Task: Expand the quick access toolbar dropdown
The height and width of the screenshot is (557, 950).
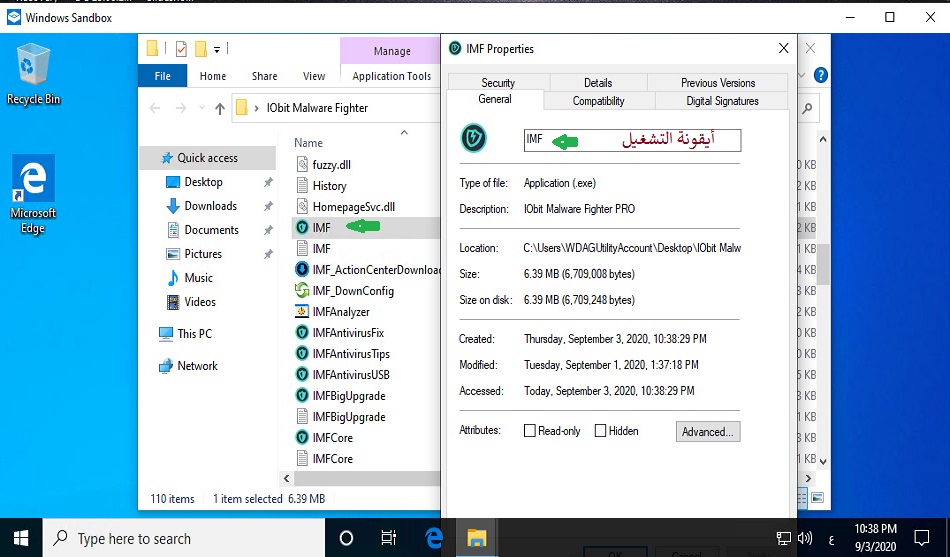Action: point(217,48)
